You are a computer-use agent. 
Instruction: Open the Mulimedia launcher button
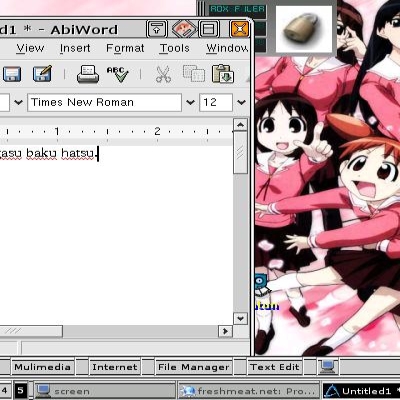click(x=43, y=367)
